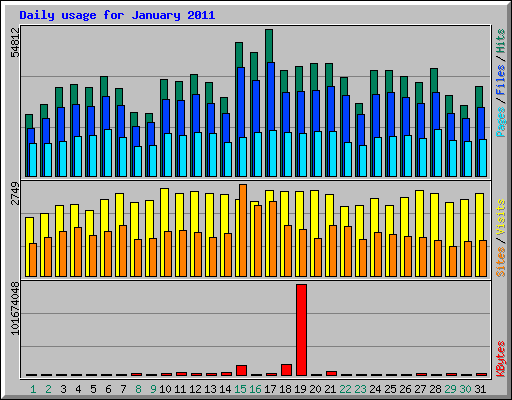Click day label "30" on the x-axis
The width and height of the screenshot is (512, 400).
coord(465,389)
